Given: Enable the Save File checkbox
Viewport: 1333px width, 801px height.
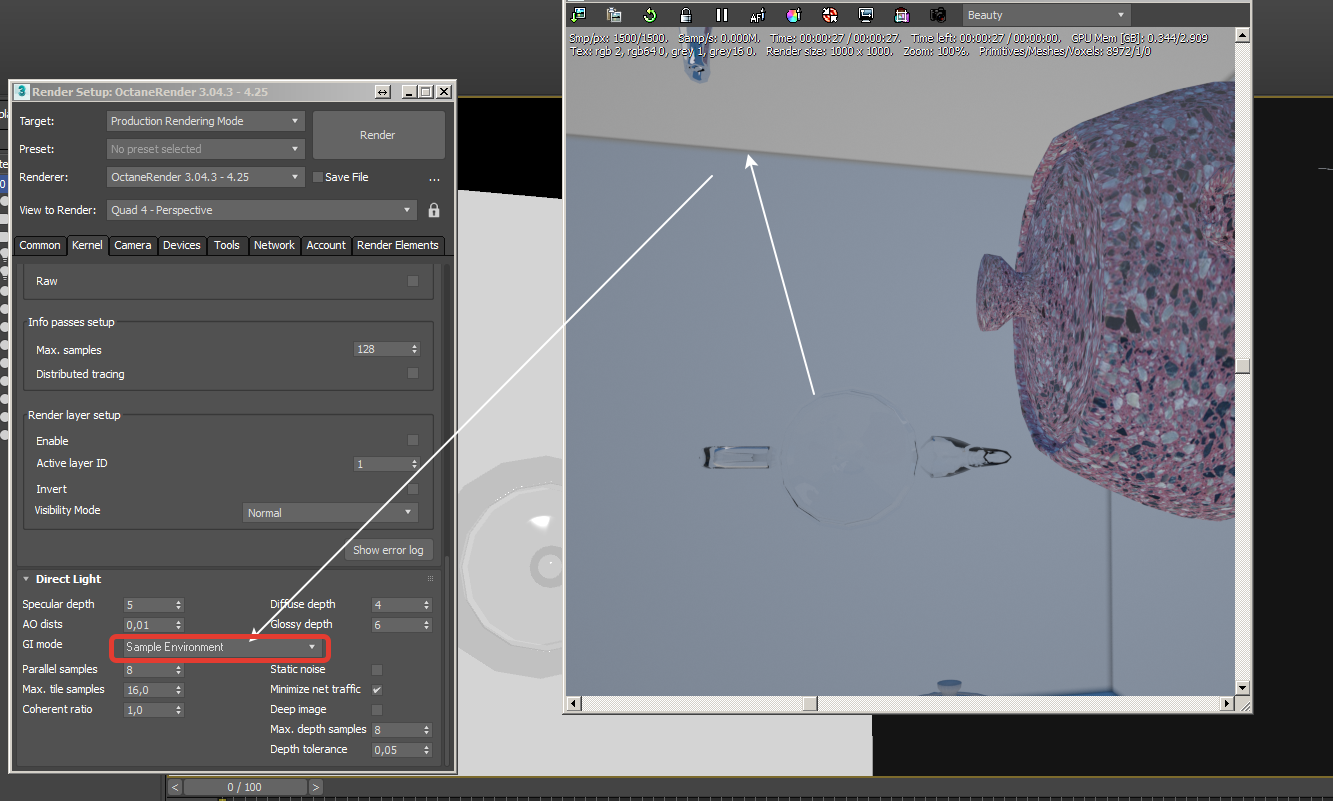Looking at the screenshot, I should click(x=319, y=177).
